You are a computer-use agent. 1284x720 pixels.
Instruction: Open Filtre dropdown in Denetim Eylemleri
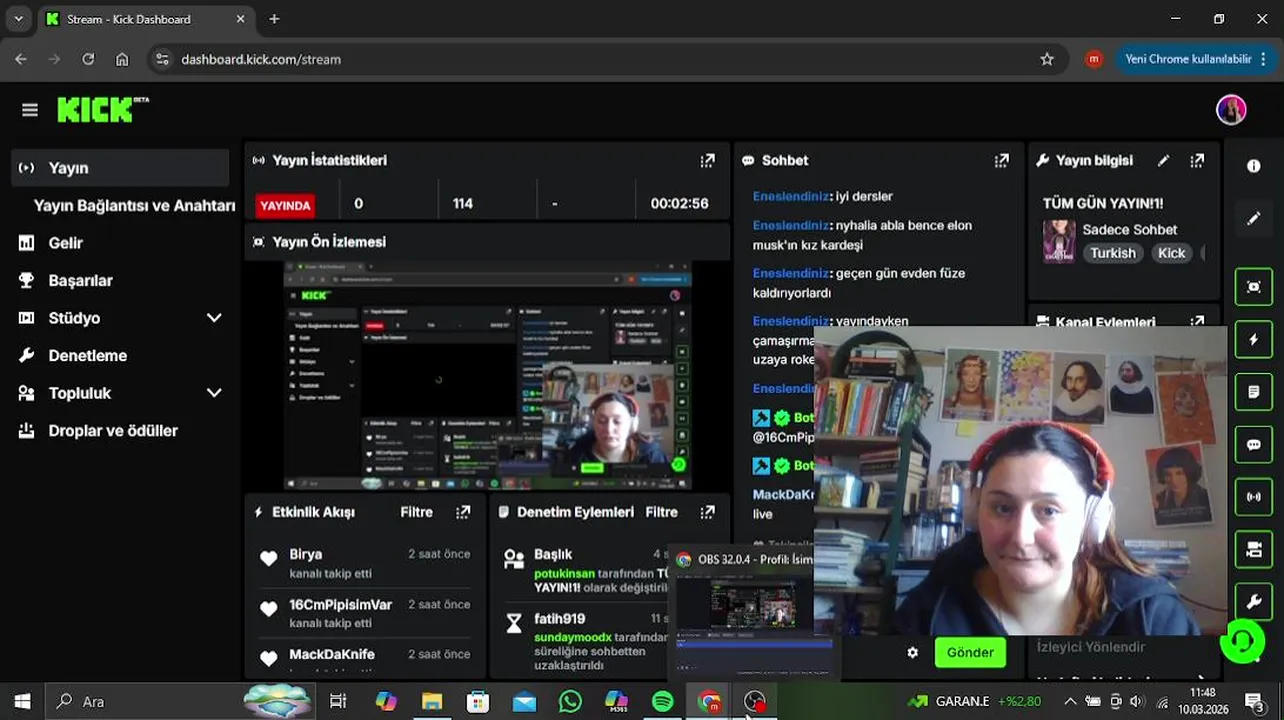point(662,512)
